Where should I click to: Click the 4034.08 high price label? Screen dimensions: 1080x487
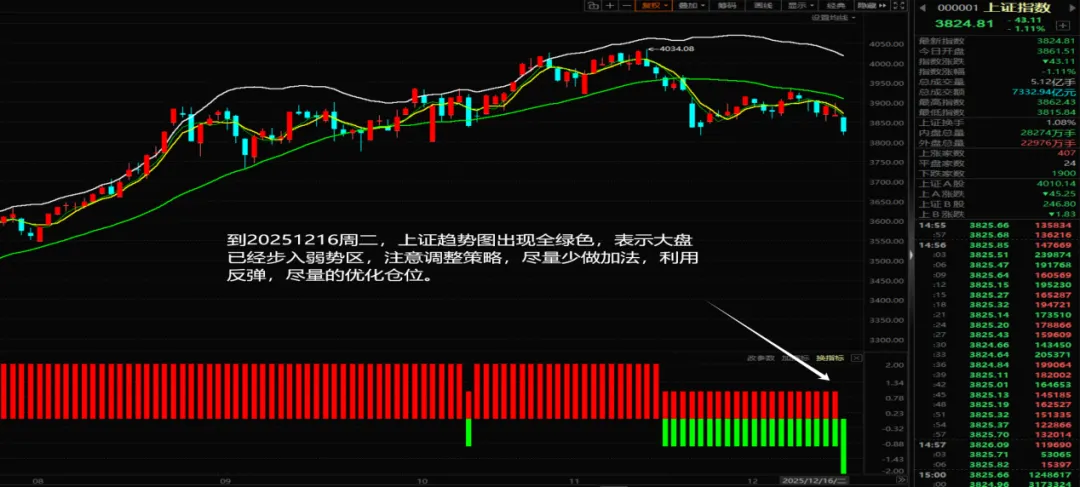[x=676, y=49]
